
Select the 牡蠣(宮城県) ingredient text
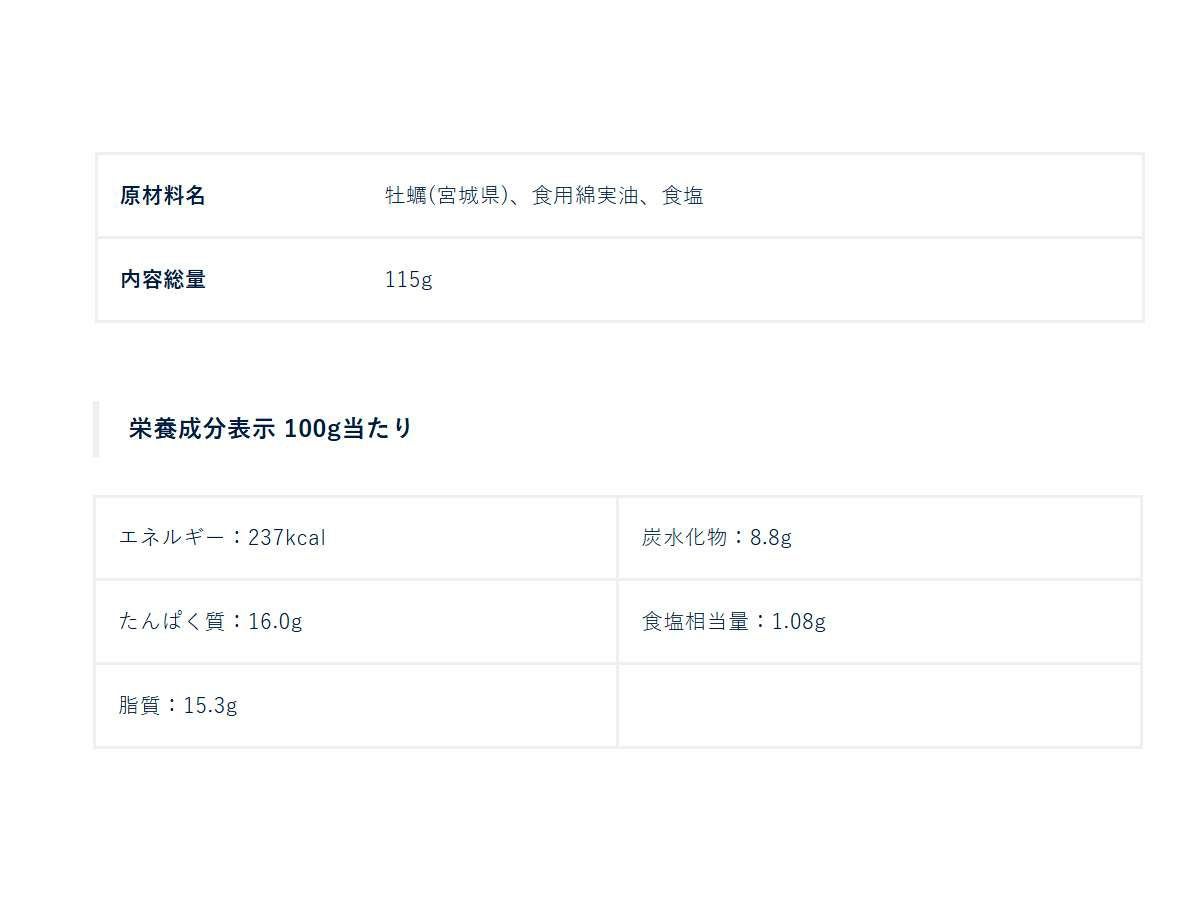pos(441,196)
